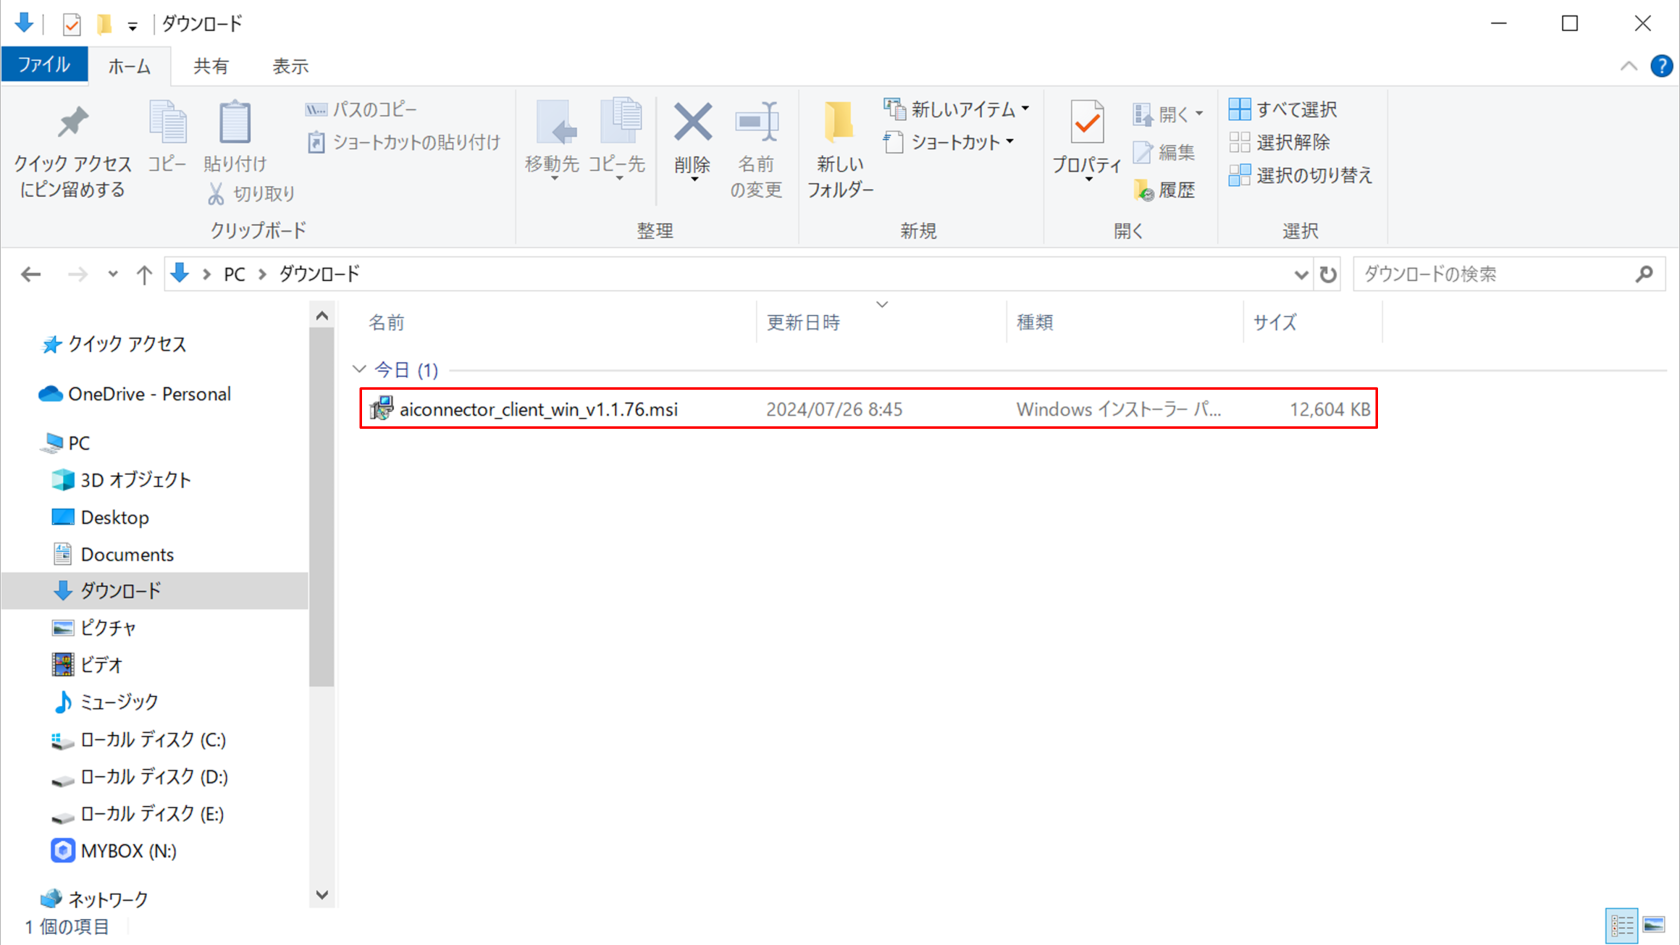This screenshot has width=1680, height=945.
Task: Click Select All (すべて選択) in ribbon
Action: pyautogui.click(x=1284, y=109)
